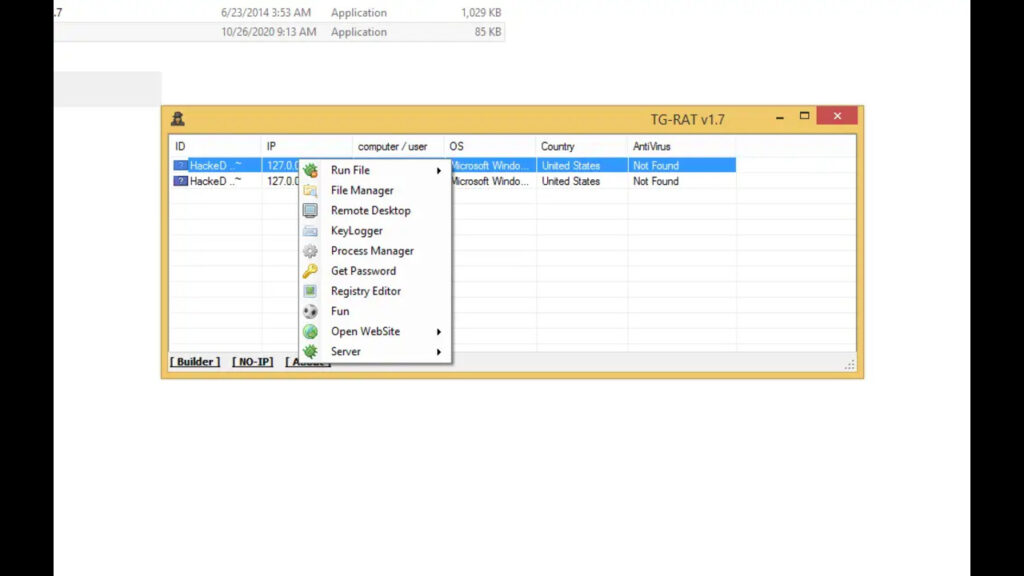Click the Fun soccer ball icon
The width and height of the screenshot is (1024, 576).
point(310,312)
